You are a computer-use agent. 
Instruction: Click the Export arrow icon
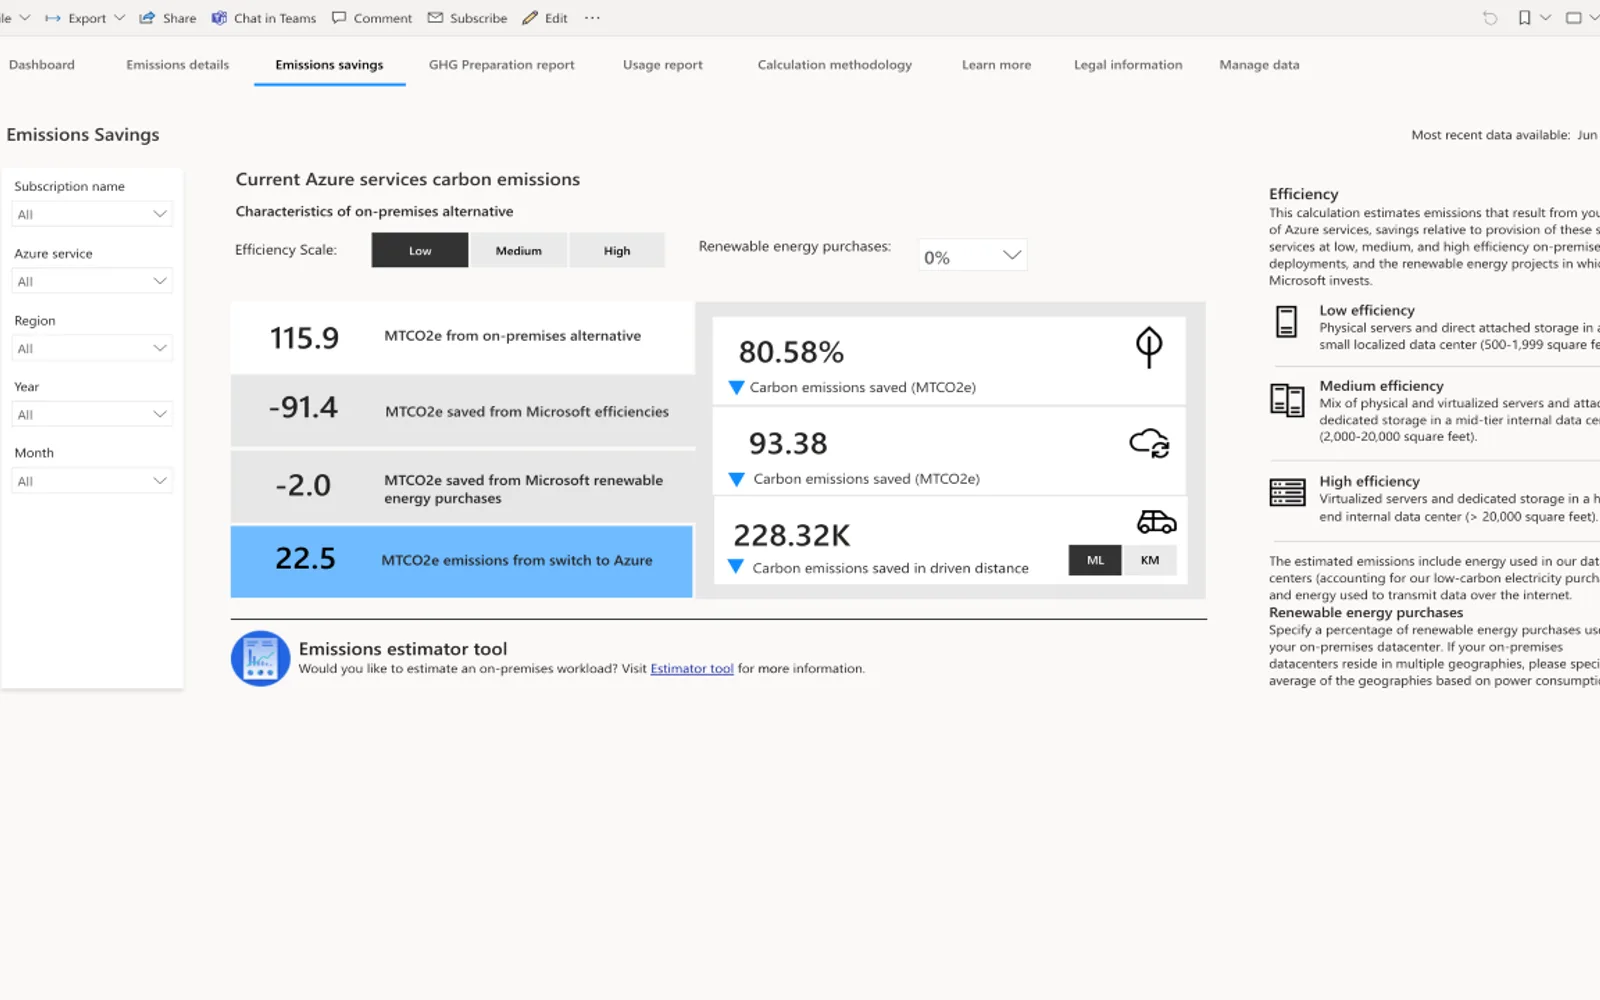[53, 18]
